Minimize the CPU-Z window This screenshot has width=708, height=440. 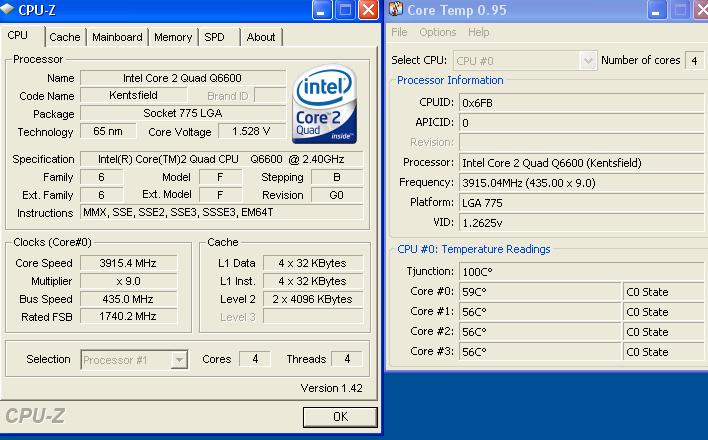click(322, 10)
